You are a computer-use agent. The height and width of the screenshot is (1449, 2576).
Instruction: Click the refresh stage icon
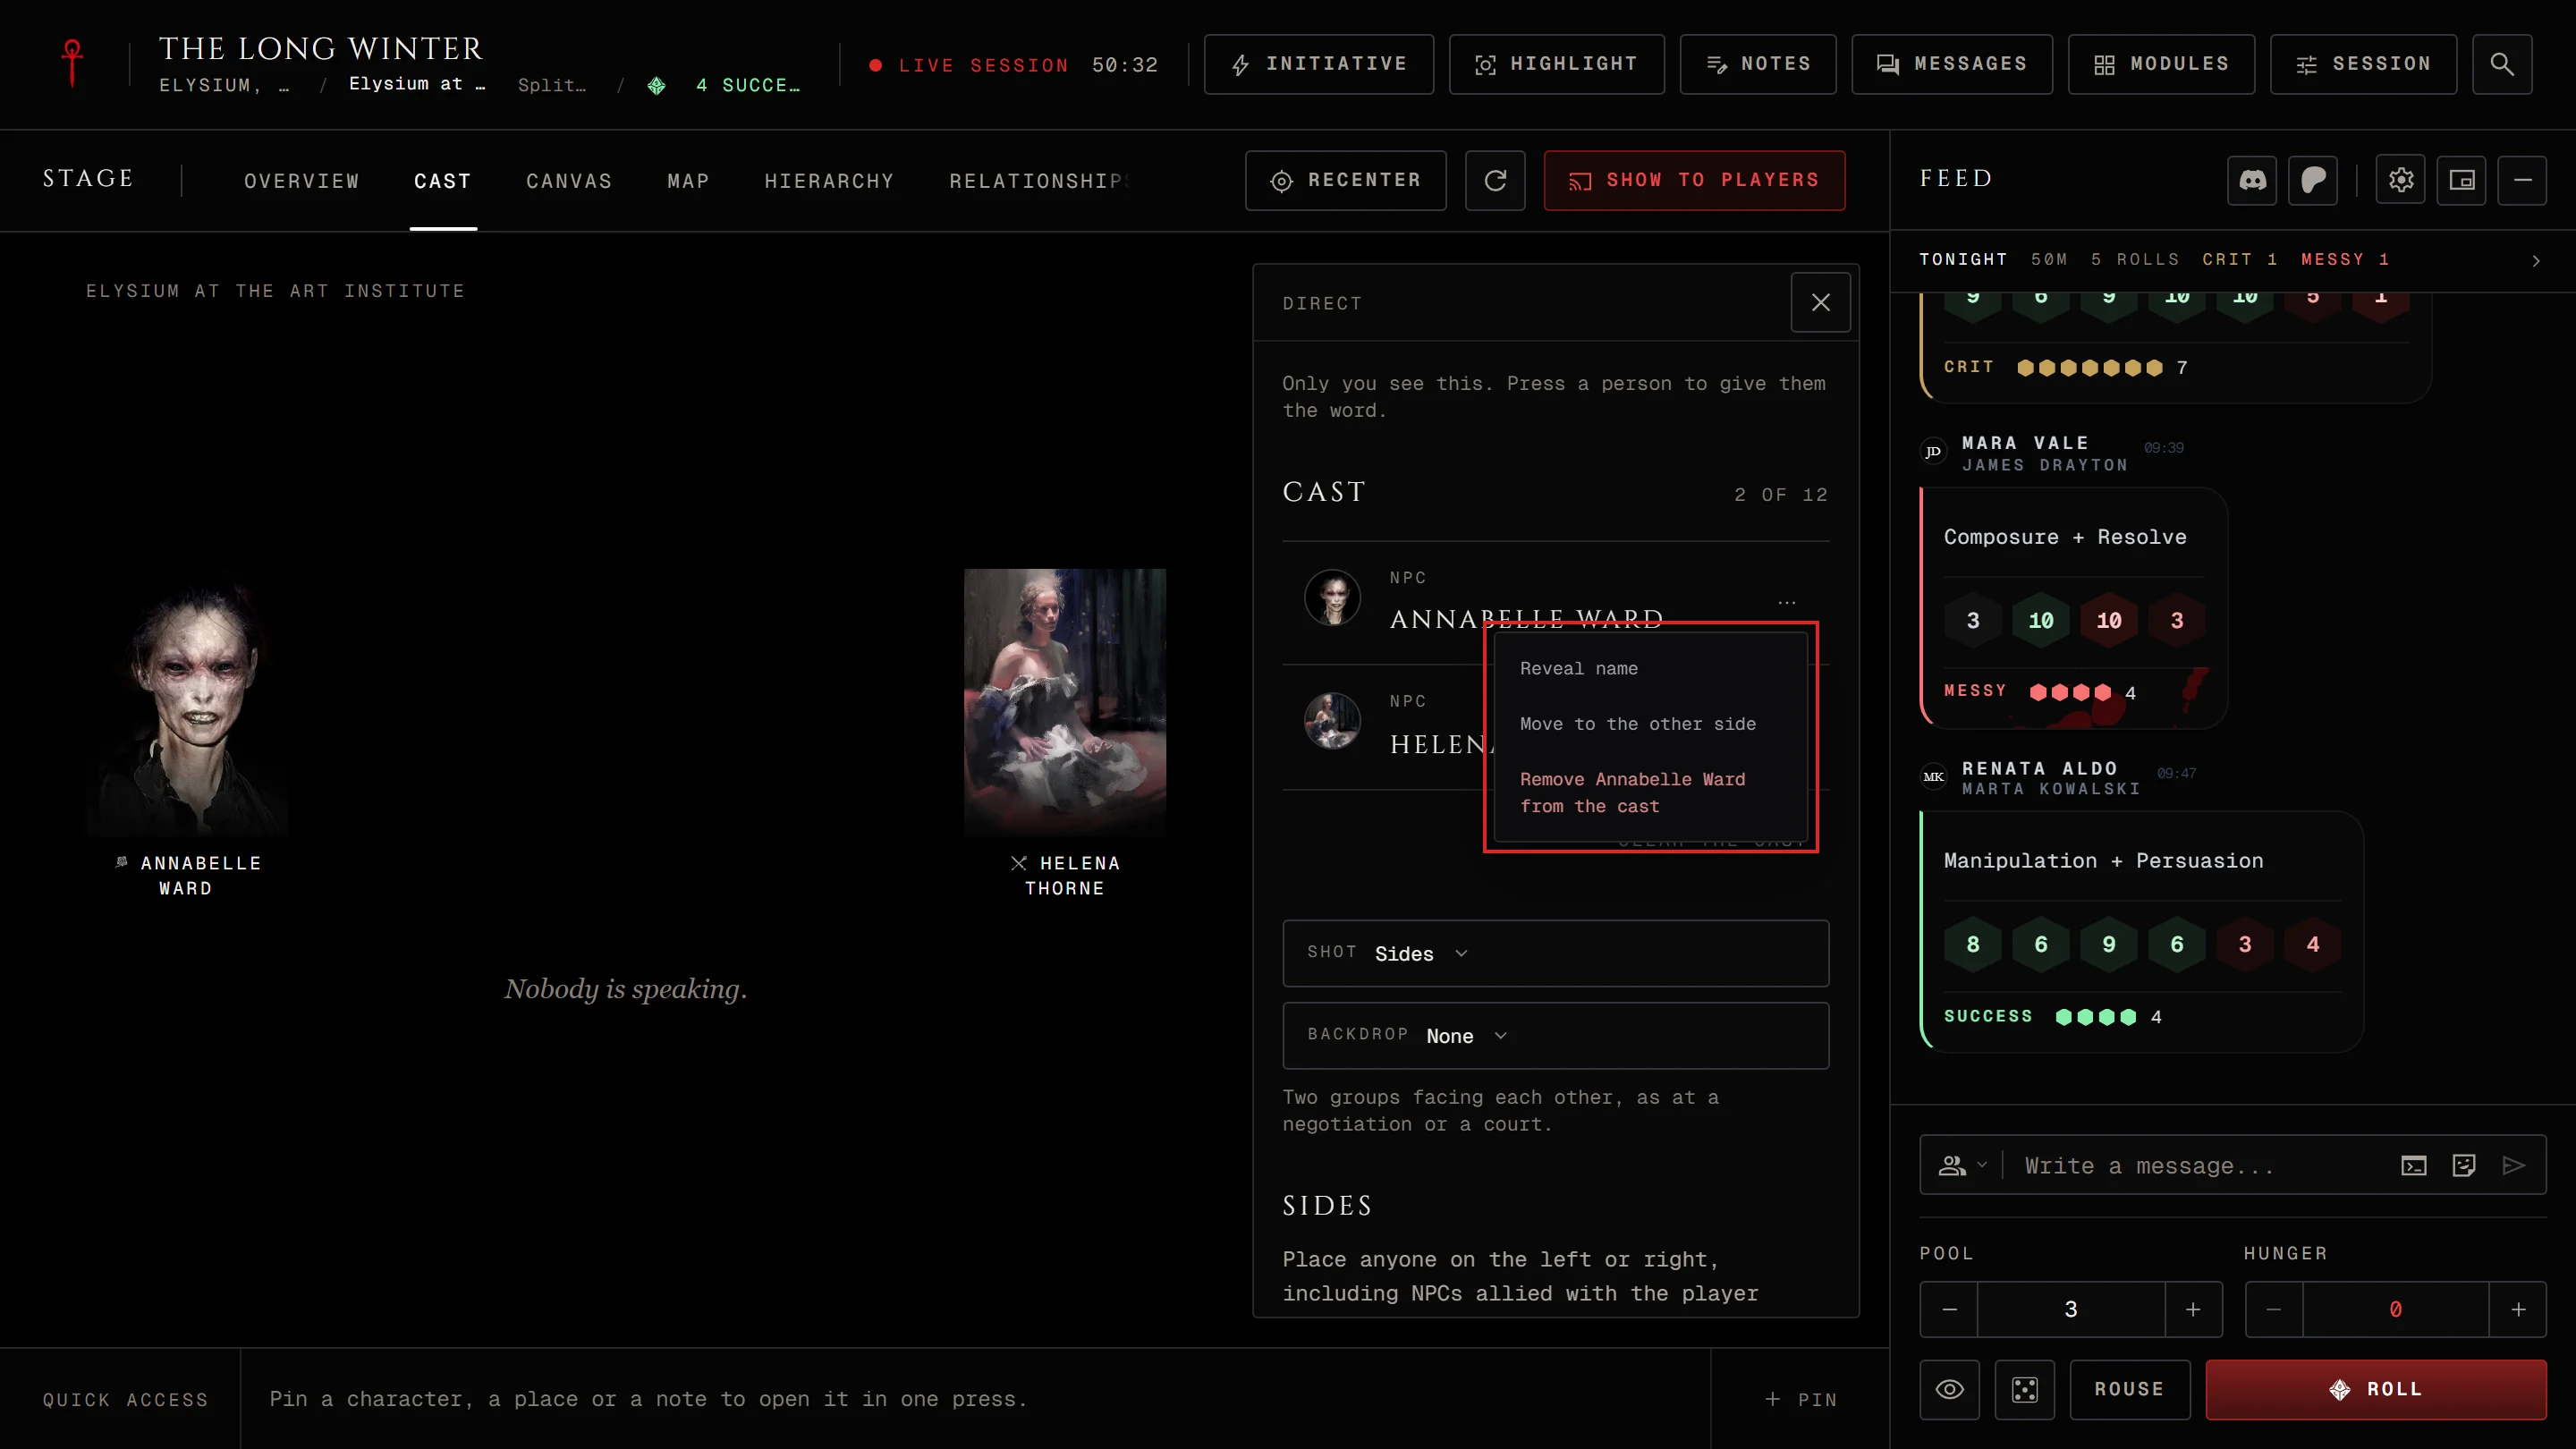[x=1495, y=180]
